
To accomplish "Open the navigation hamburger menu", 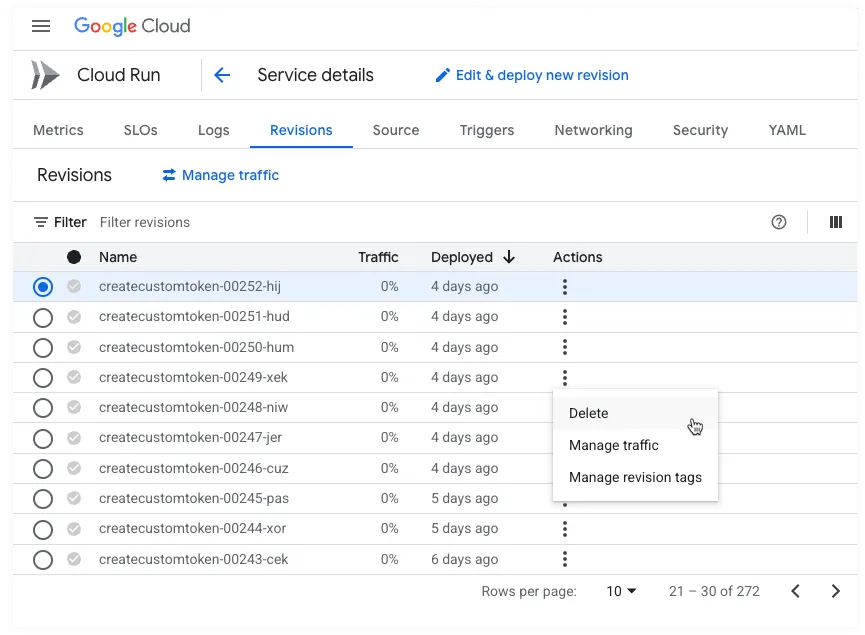I will [x=40, y=26].
